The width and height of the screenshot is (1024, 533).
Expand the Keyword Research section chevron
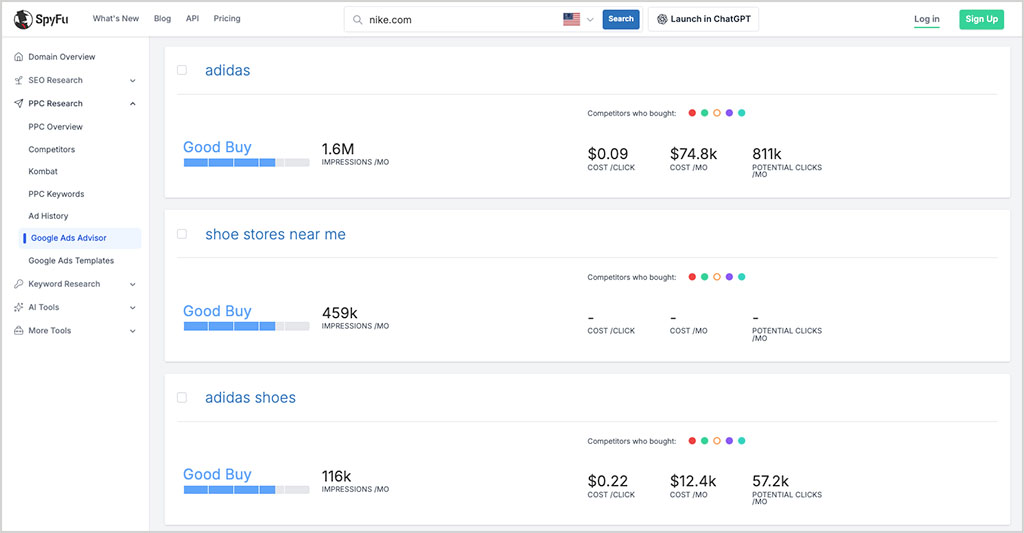pyautogui.click(x=133, y=285)
